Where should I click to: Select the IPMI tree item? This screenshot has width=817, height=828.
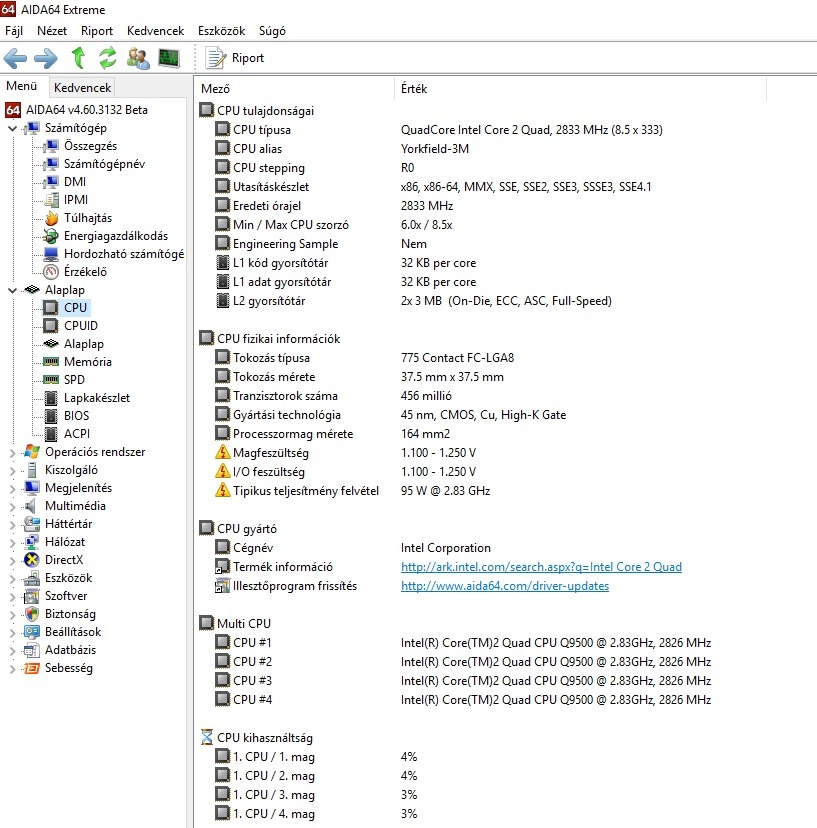pos(76,200)
